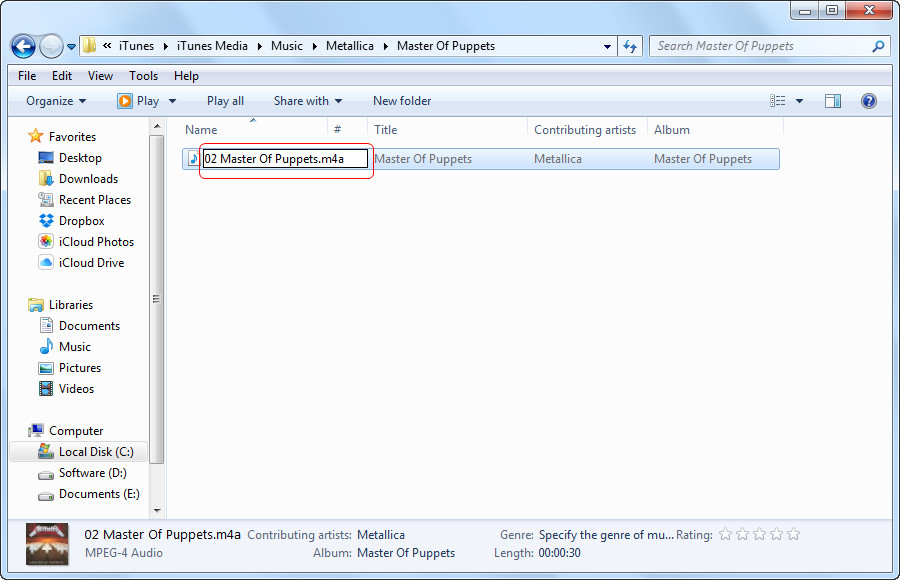
Task: Expand the Organize dropdown
Action: pyautogui.click(x=56, y=101)
